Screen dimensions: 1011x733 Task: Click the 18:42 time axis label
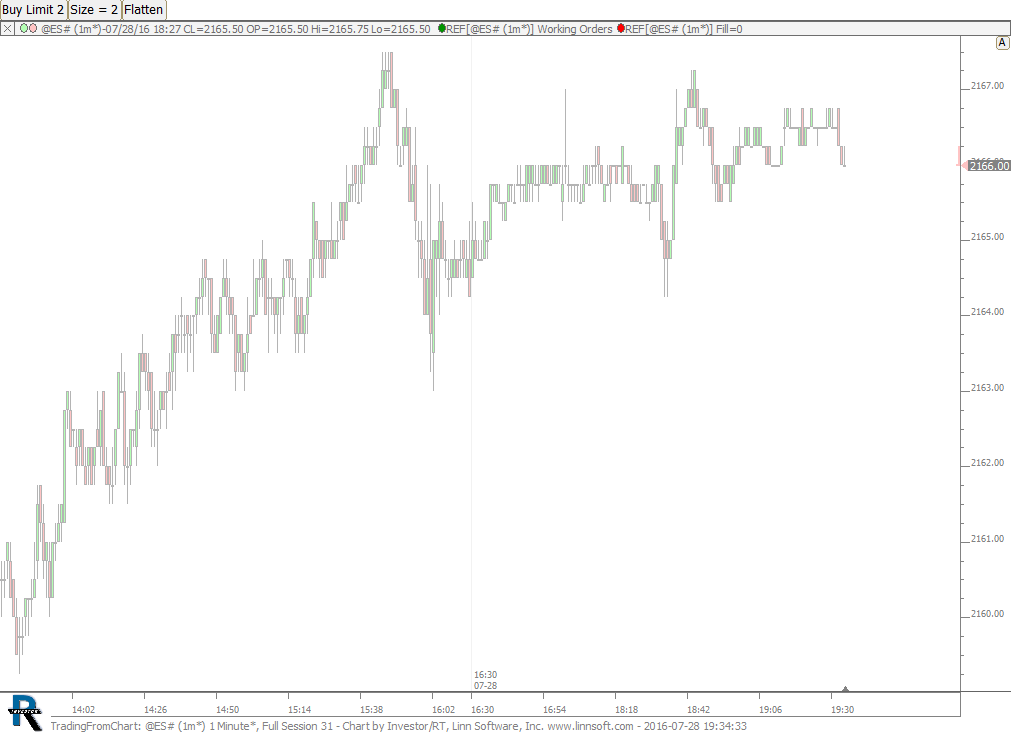pyautogui.click(x=698, y=709)
